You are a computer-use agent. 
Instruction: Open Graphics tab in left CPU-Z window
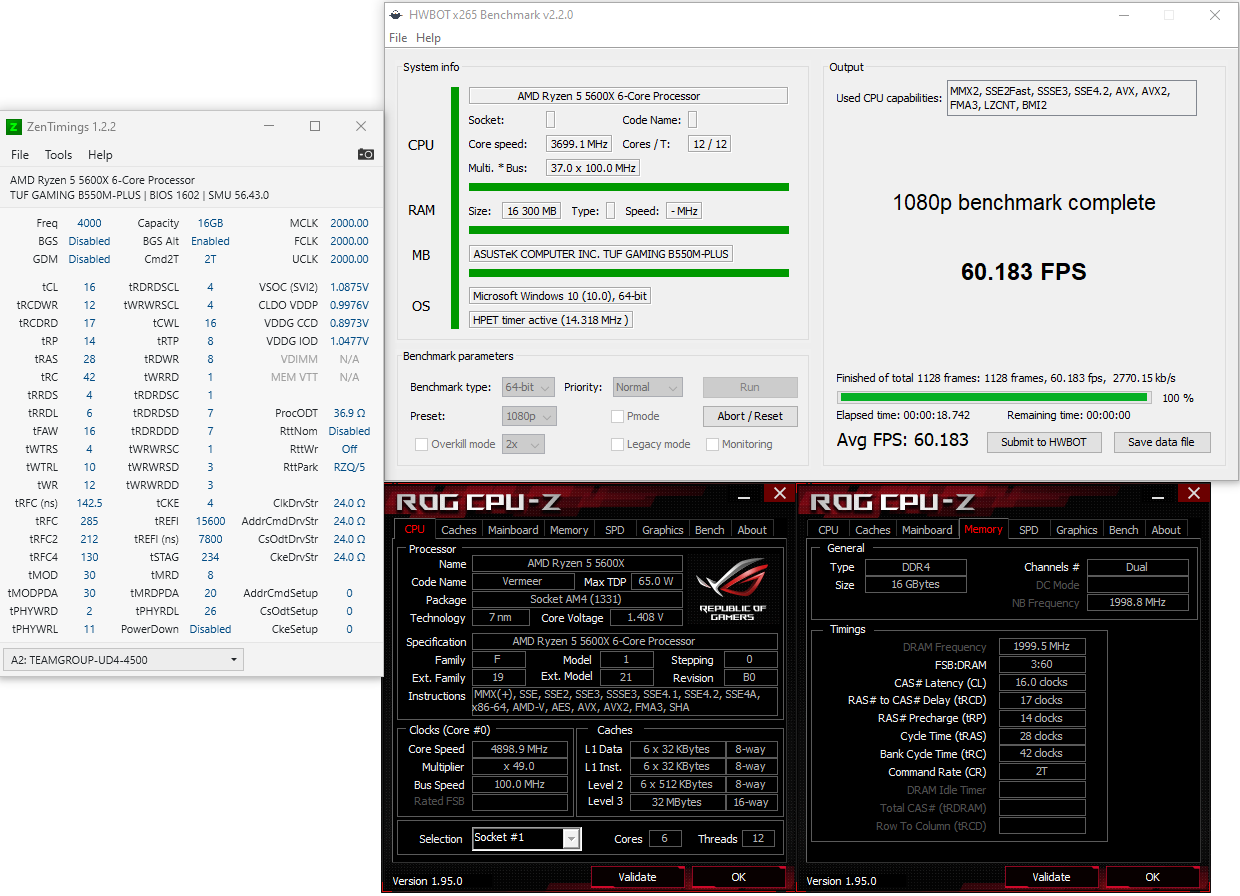[663, 530]
